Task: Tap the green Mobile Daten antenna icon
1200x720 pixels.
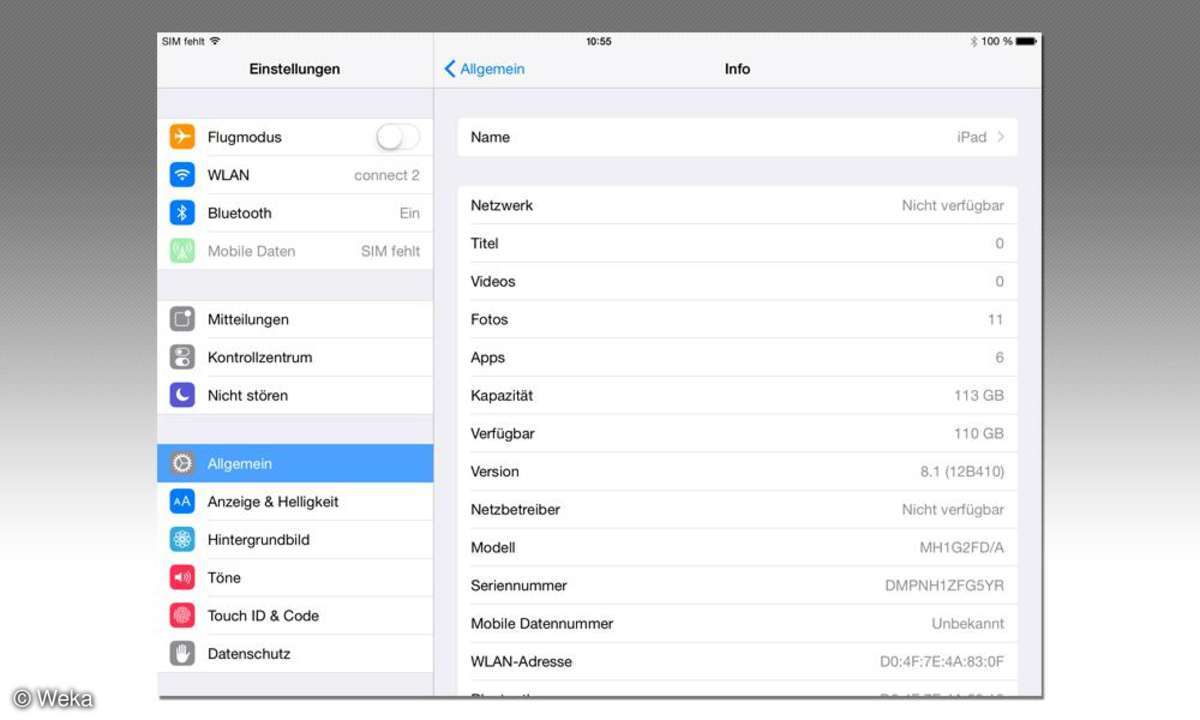Action: (182, 251)
